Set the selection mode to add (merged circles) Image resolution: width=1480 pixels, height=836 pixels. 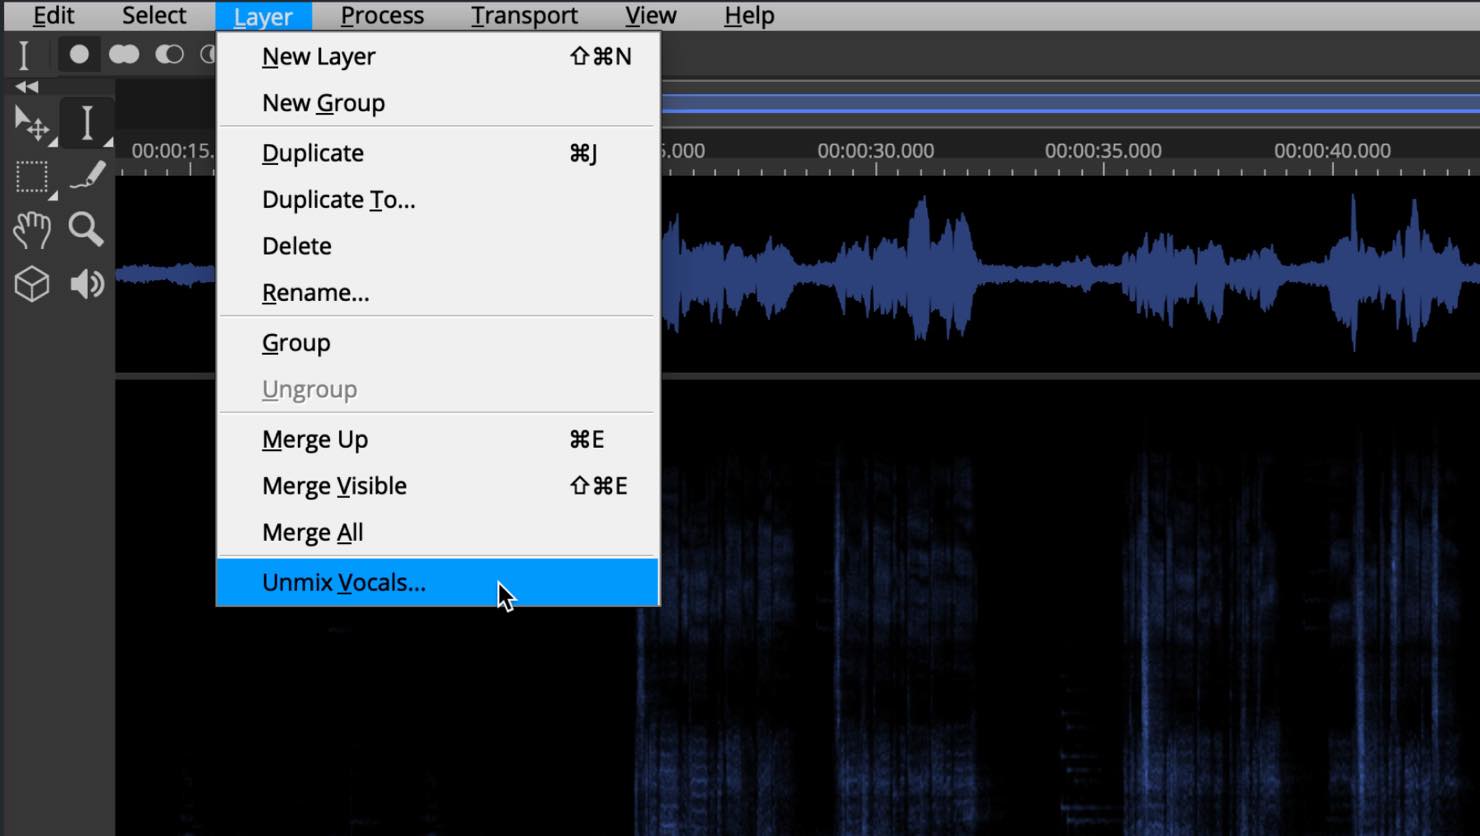[124, 54]
